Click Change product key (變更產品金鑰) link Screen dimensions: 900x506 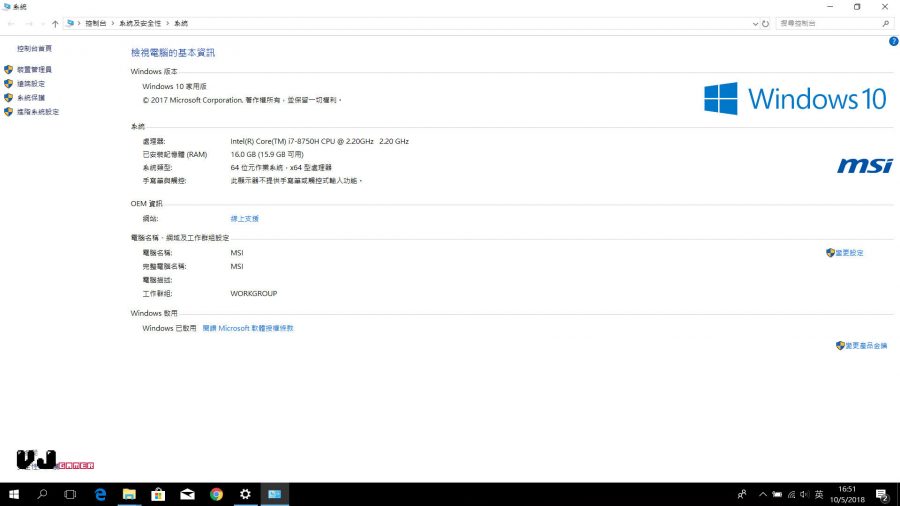[866, 346]
